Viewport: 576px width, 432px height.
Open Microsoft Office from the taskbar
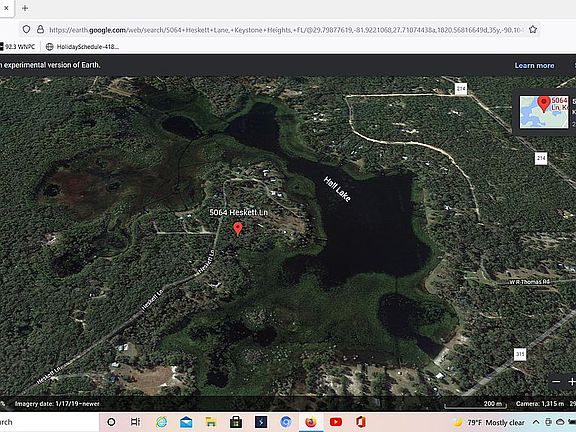coord(361,422)
